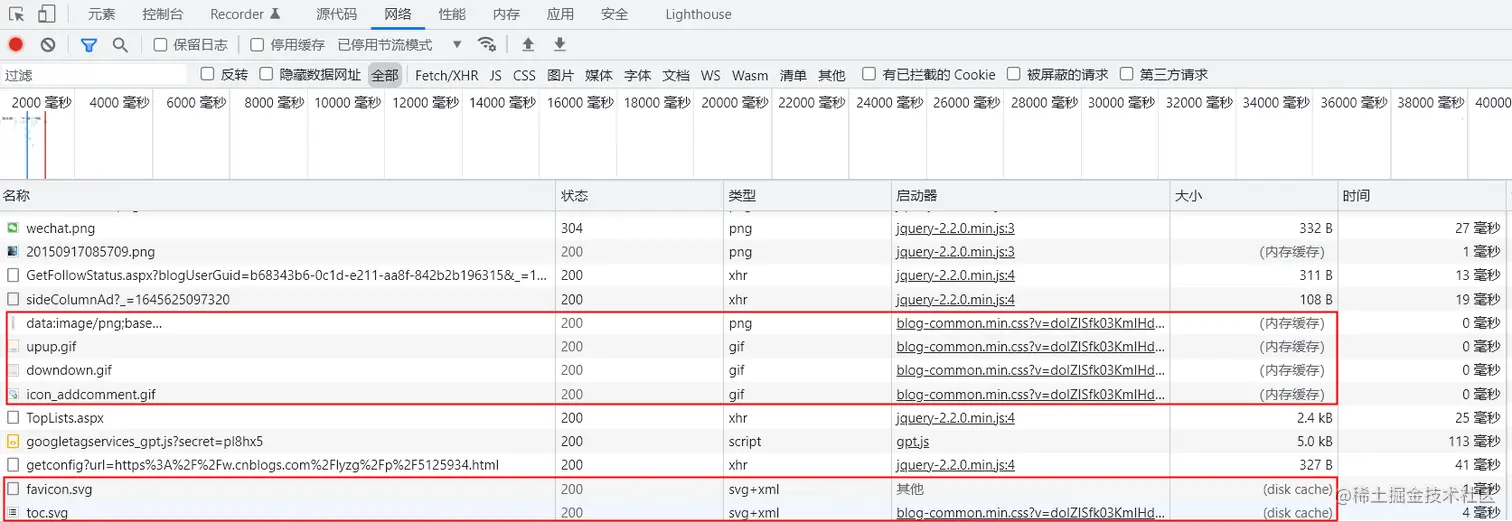1512x522 pixels.
Task: Filter by CSS requests
Action: click(x=524, y=75)
